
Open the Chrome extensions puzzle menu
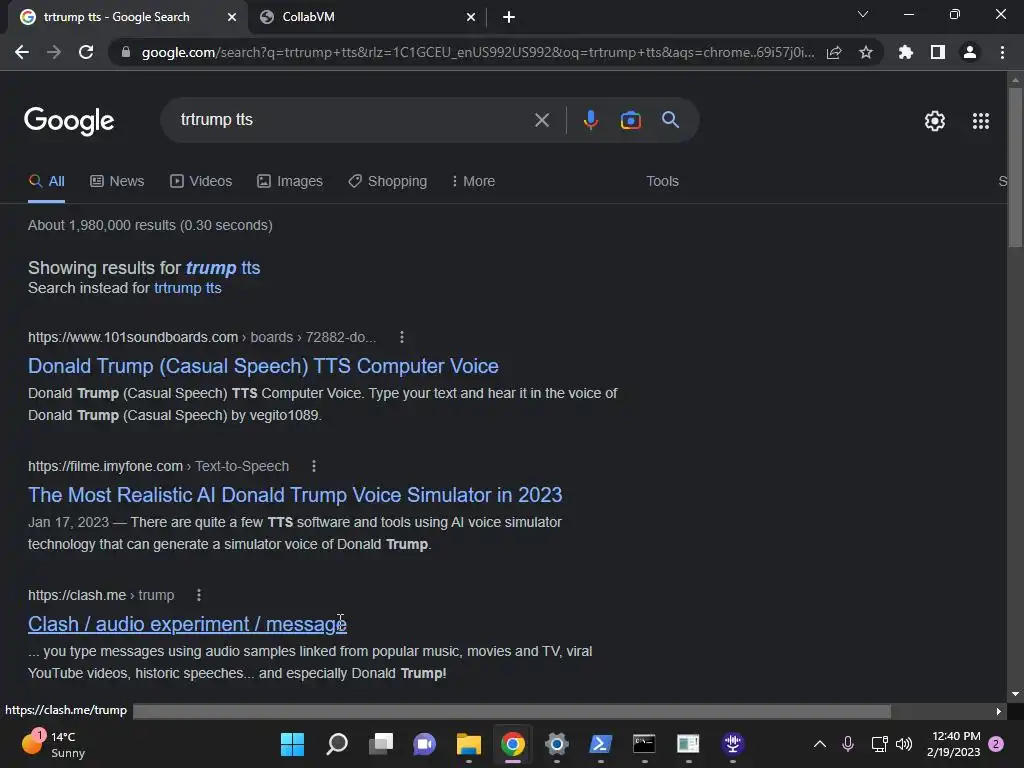click(906, 52)
